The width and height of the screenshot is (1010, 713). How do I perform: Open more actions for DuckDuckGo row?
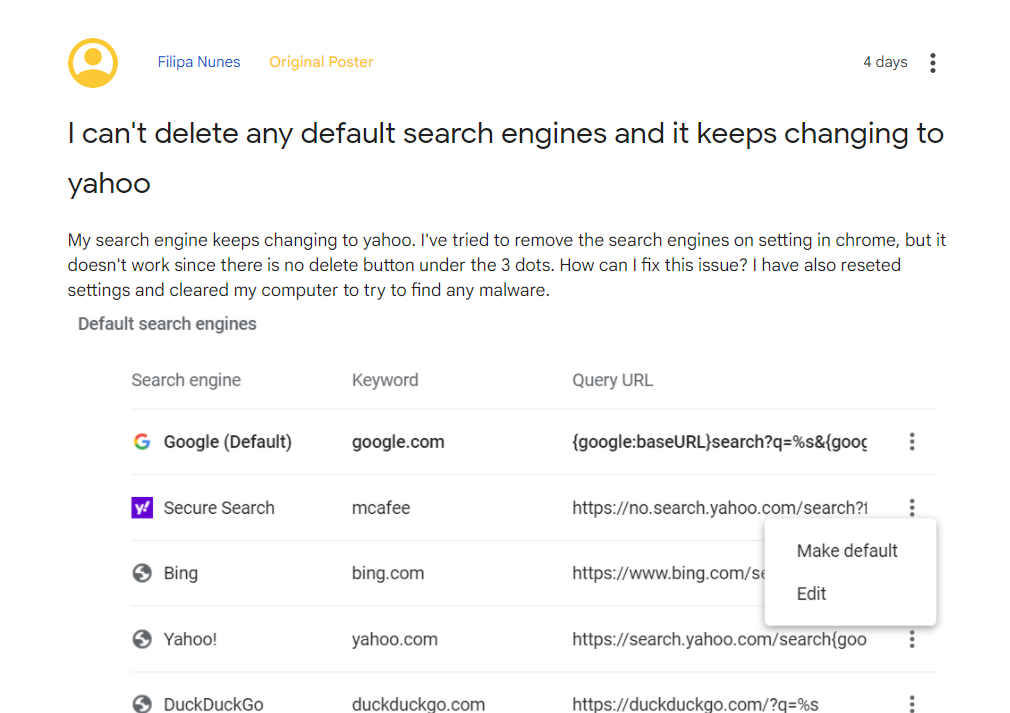[911, 704]
